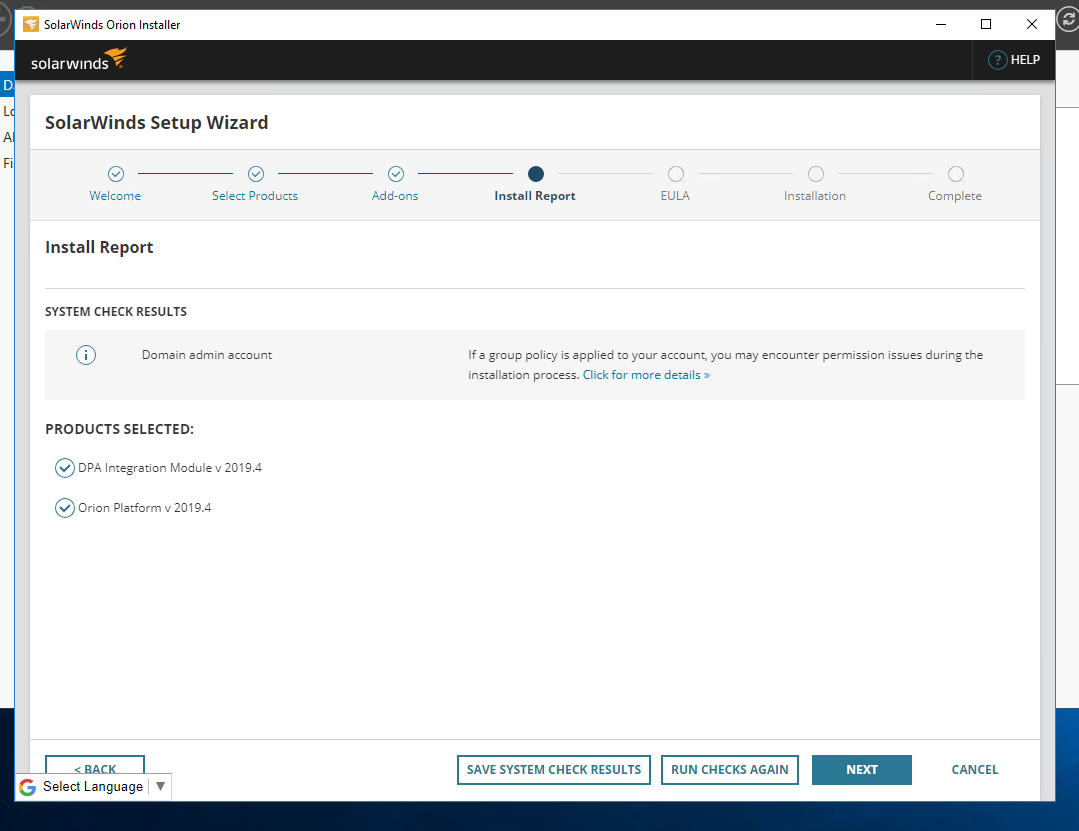Click the Welcome step completed circle

[116, 174]
